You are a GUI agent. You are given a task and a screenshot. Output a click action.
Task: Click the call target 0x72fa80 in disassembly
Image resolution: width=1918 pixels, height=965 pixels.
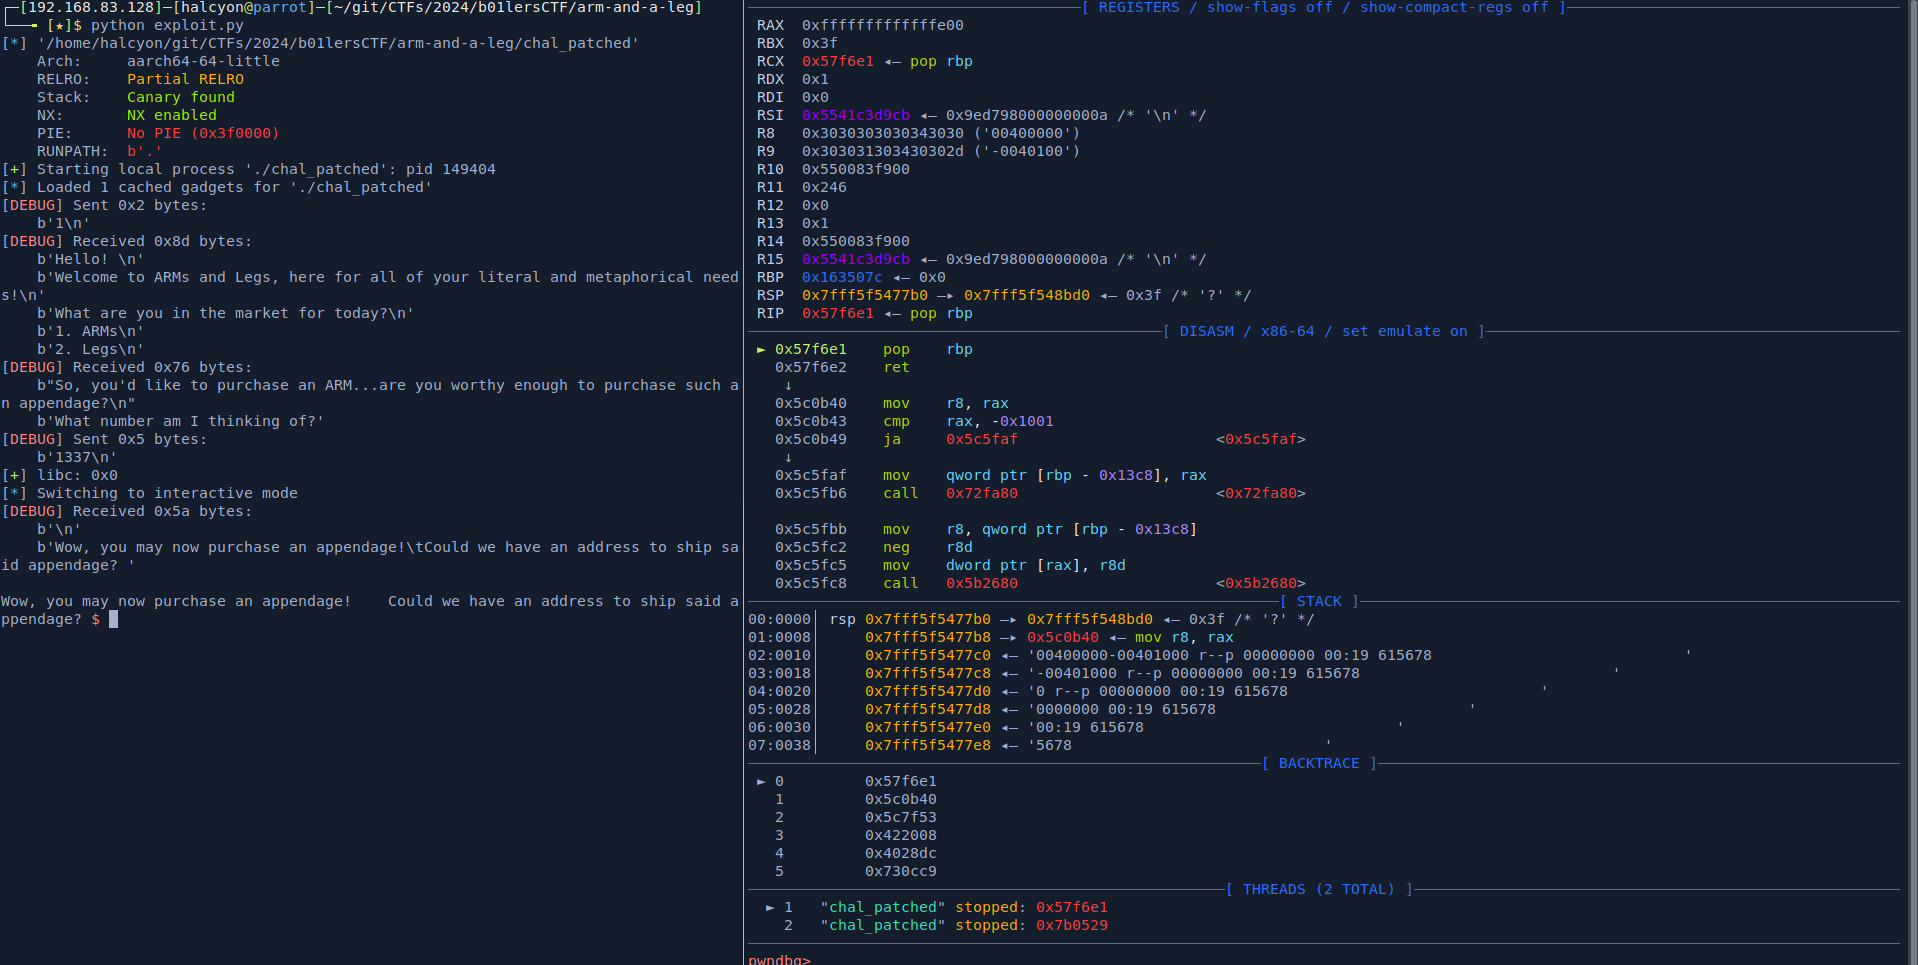[x=981, y=493]
